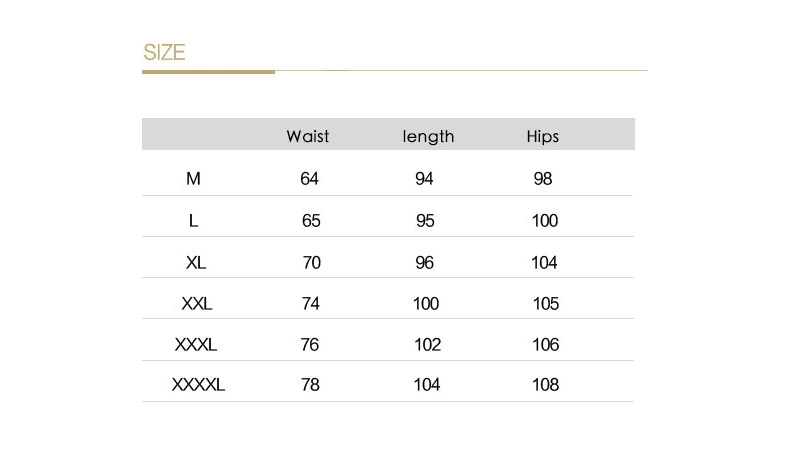
Task: Click hips value 98 for size M
Action: (543, 178)
